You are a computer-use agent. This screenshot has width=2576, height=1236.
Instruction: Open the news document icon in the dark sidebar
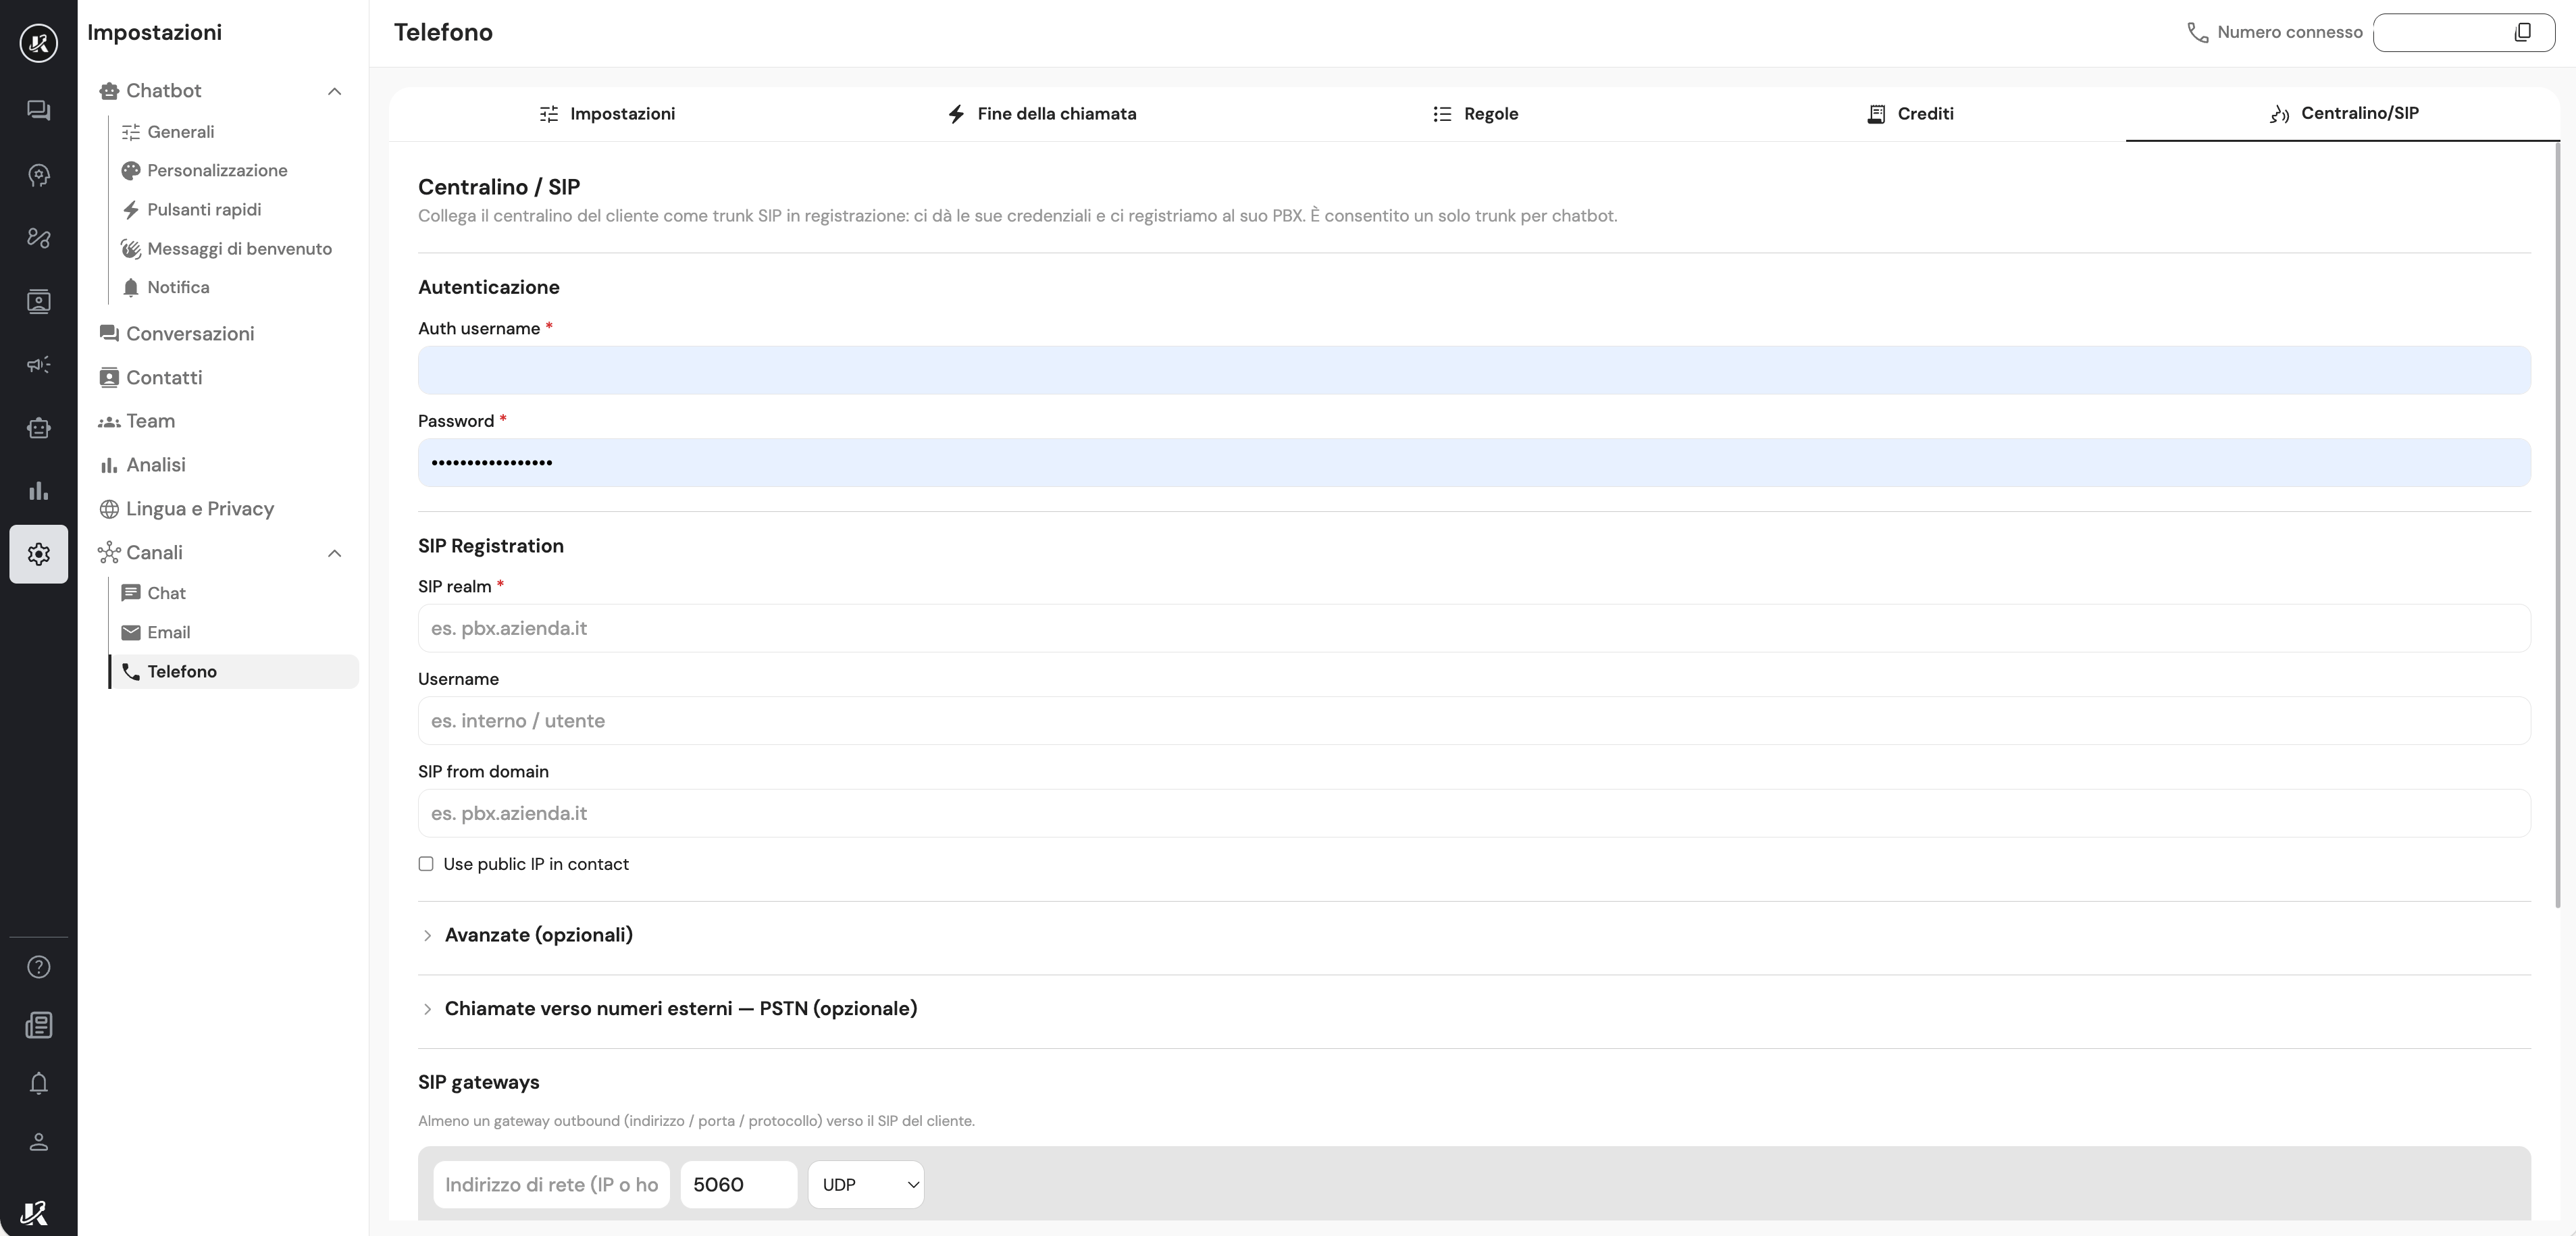pyautogui.click(x=38, y=1025)
